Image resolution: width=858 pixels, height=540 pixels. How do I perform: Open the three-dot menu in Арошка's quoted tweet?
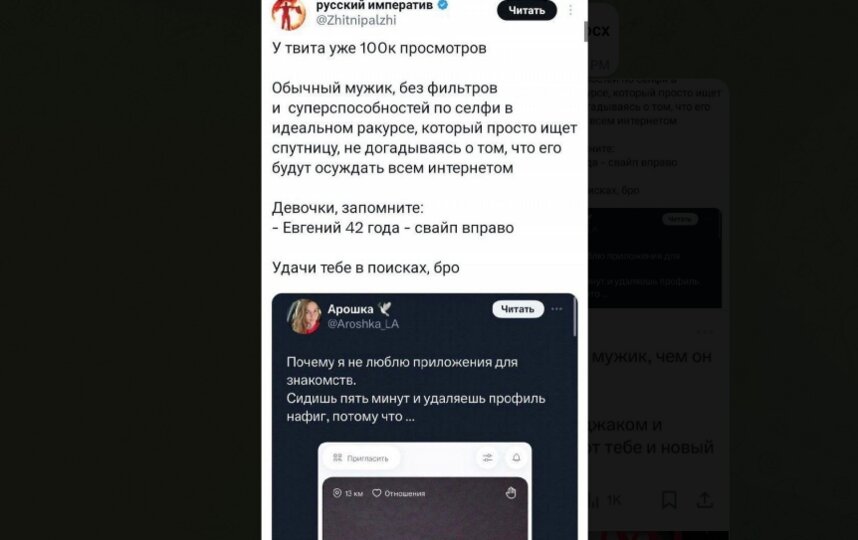click(557, 309)
